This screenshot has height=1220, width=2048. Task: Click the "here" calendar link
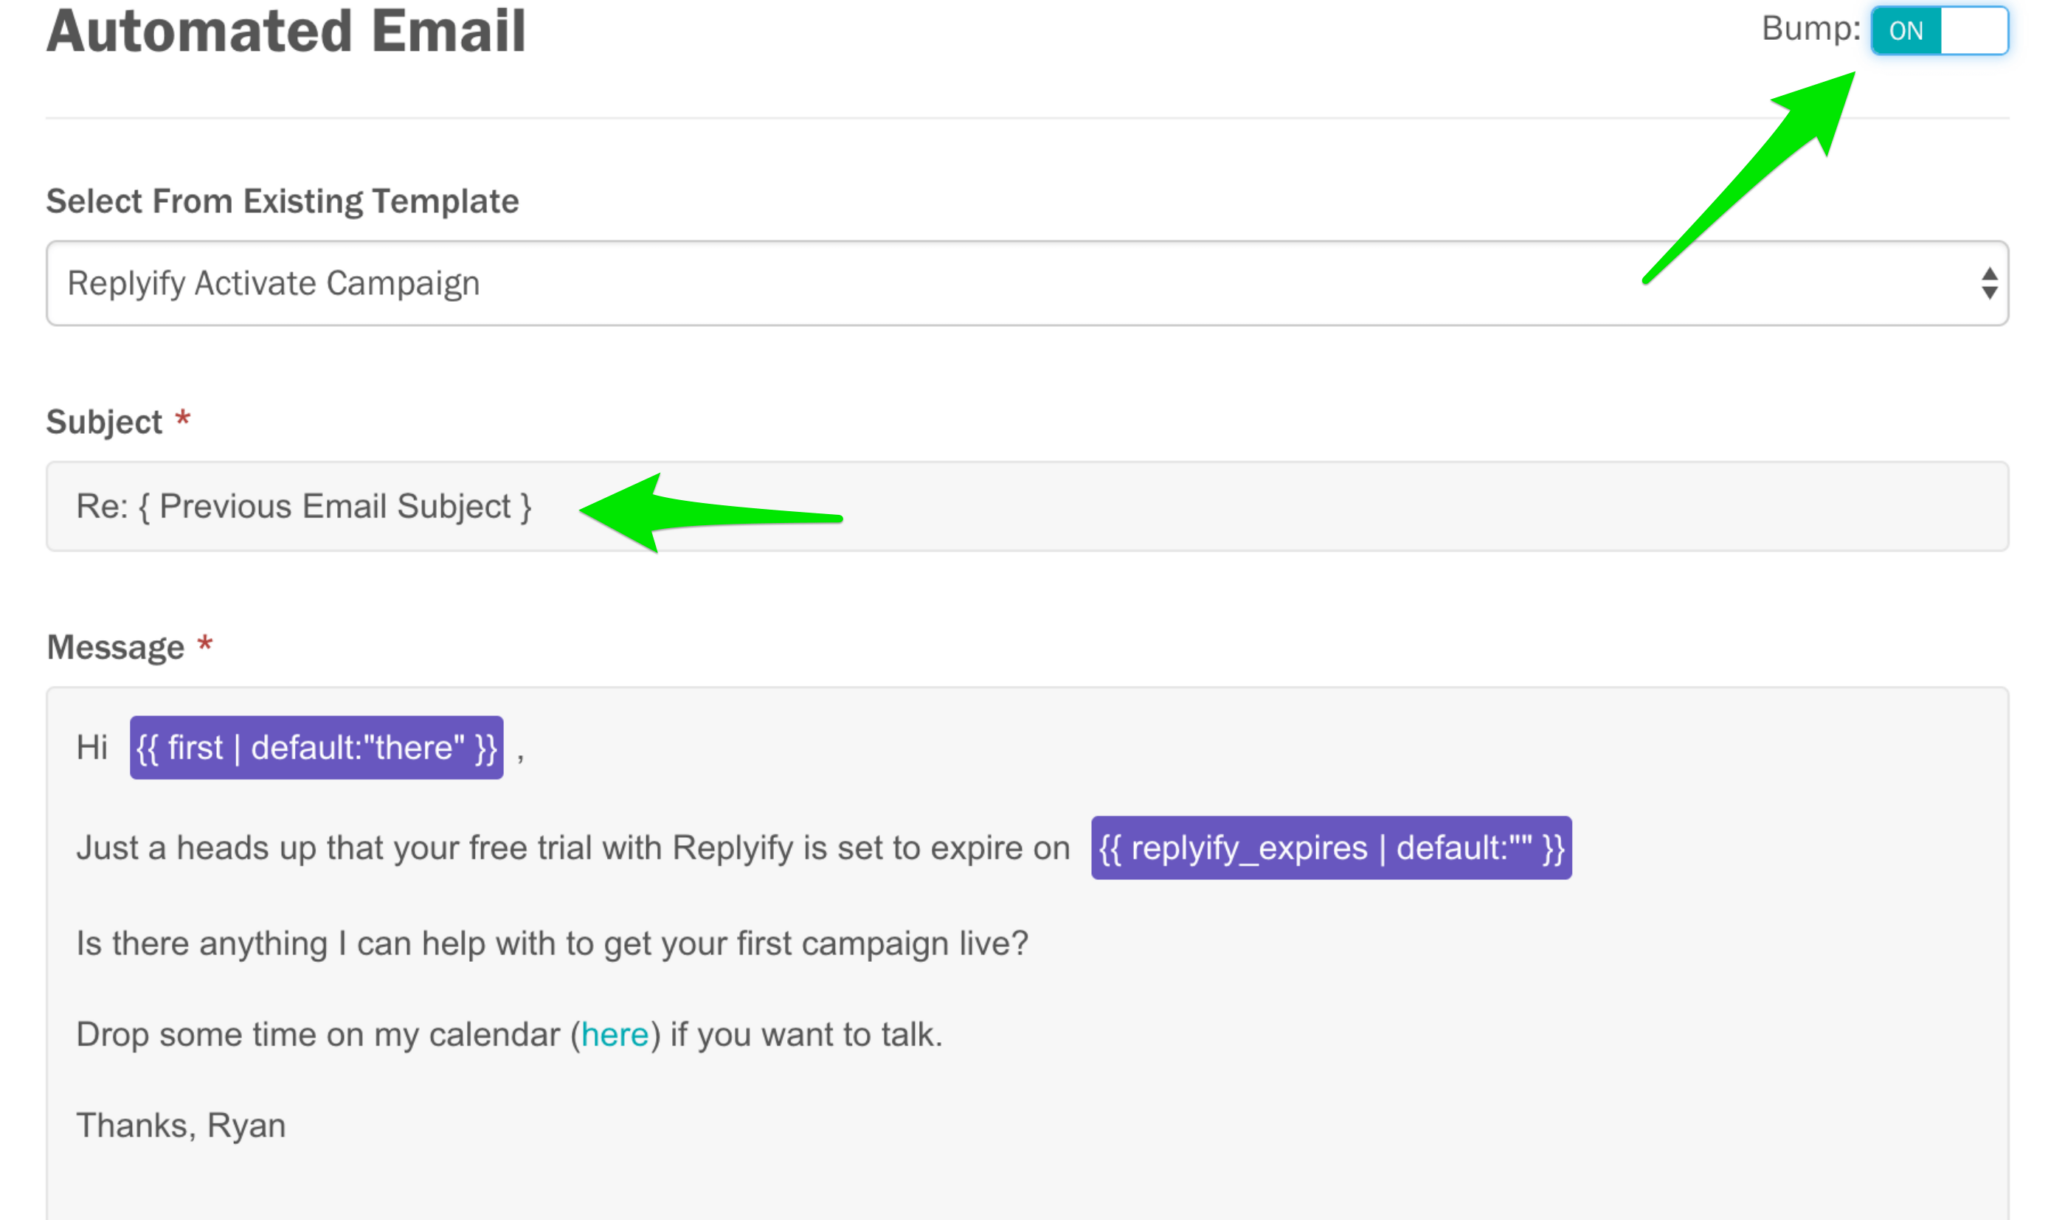click(x=614, y=1035)
